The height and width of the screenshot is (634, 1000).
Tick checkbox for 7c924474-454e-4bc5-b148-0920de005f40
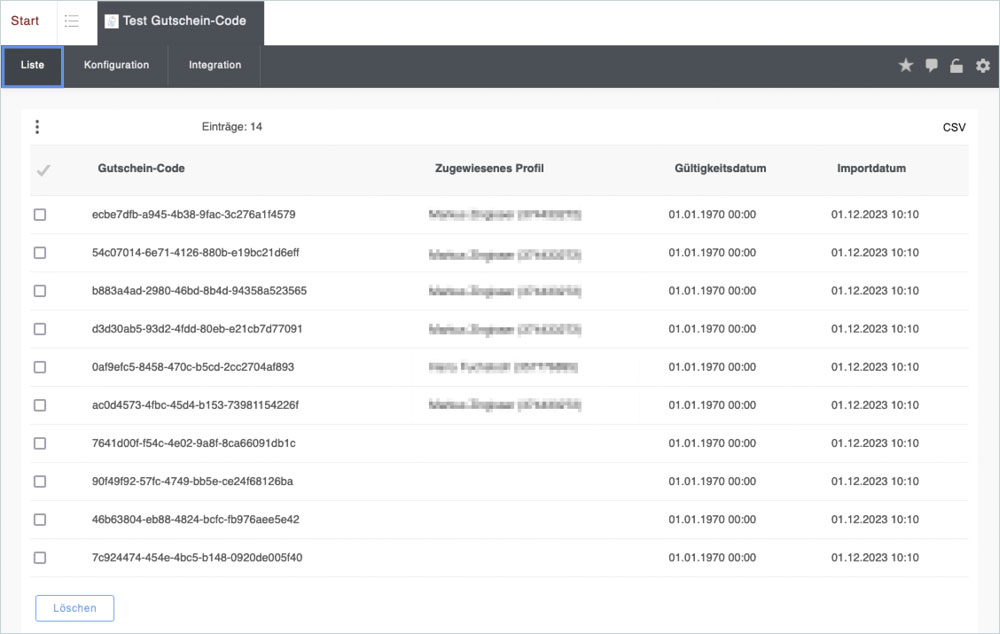pyautogui.click(x=40, y=558)
